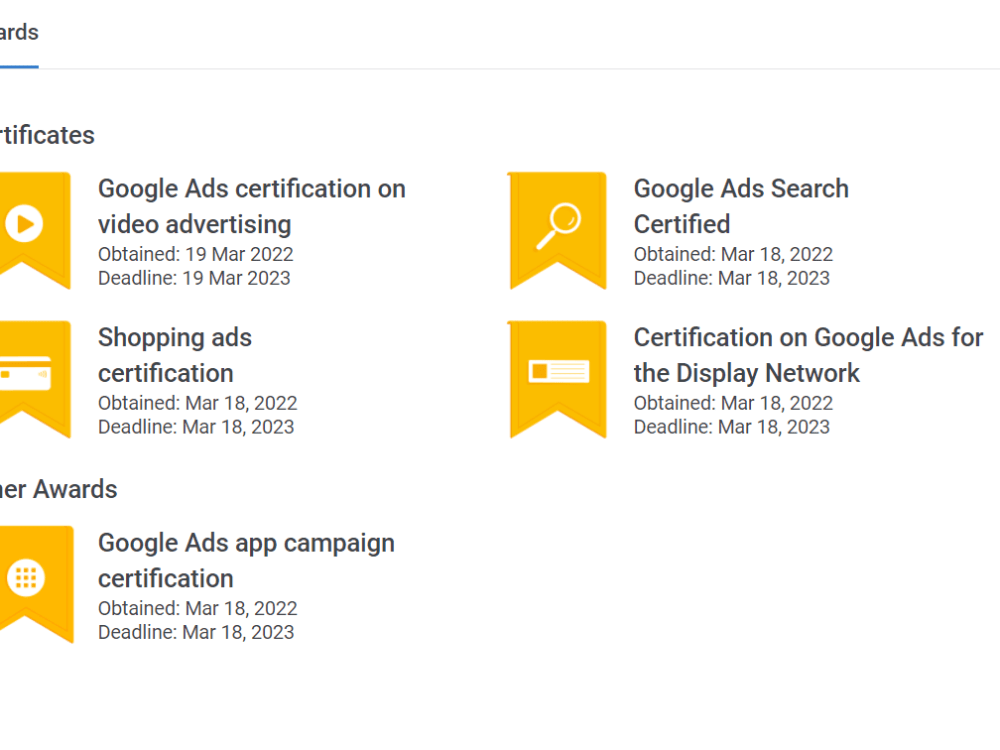1000x750 pixels.
Task: Open Google Ads app campaign certification title
Action: coord(246,561)
